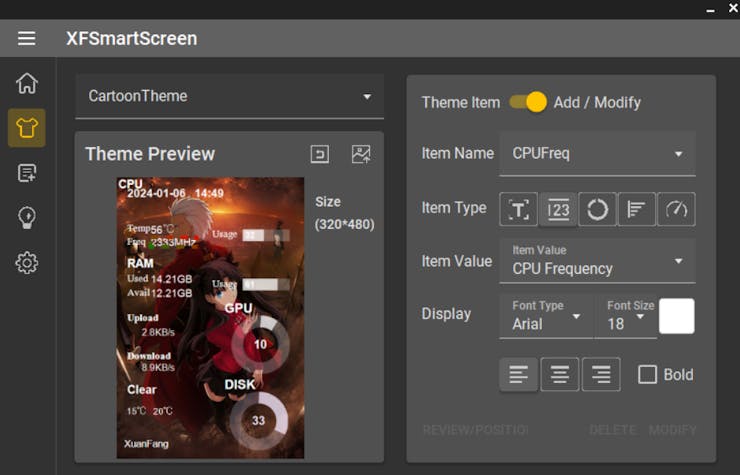Toggle the Add / Modify switch
Viewport: 740px width, 475px height.
[528, 102]
